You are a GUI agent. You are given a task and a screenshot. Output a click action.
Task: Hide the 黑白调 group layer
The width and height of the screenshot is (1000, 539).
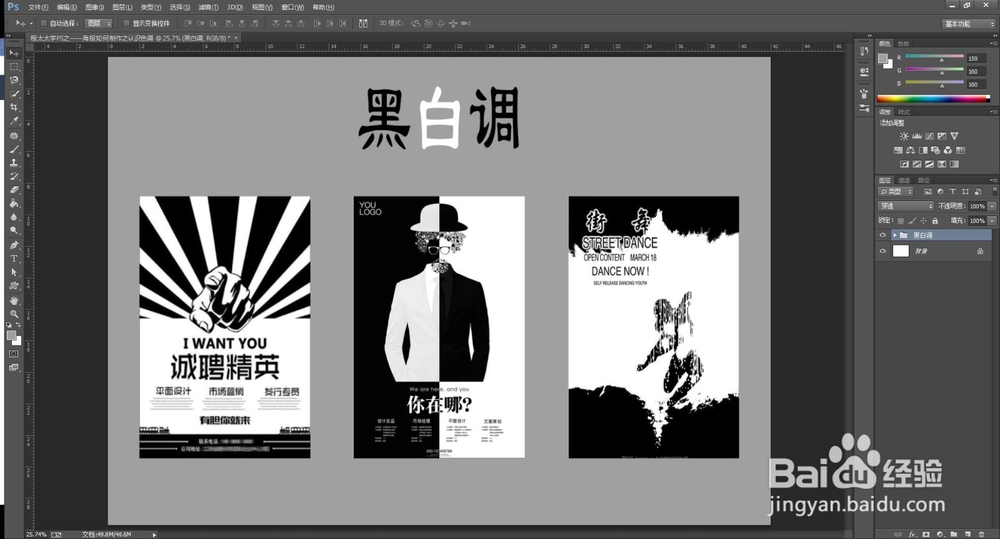tap(883, 235)
